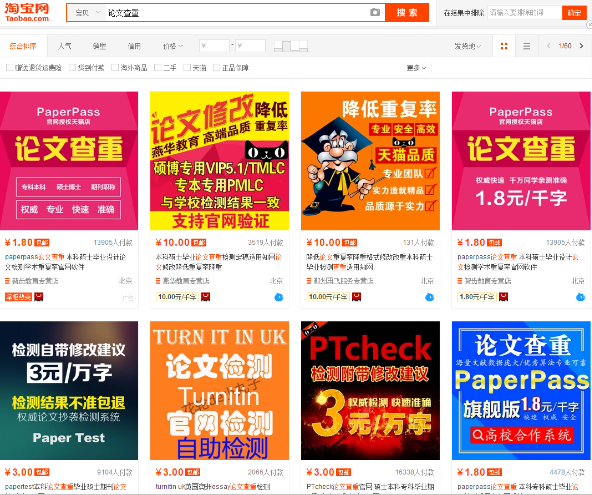Image resolution: width=592 pixels, height=495 pixels.
Task: Open the 宝贝 search type dropdown
Action: 88,13
